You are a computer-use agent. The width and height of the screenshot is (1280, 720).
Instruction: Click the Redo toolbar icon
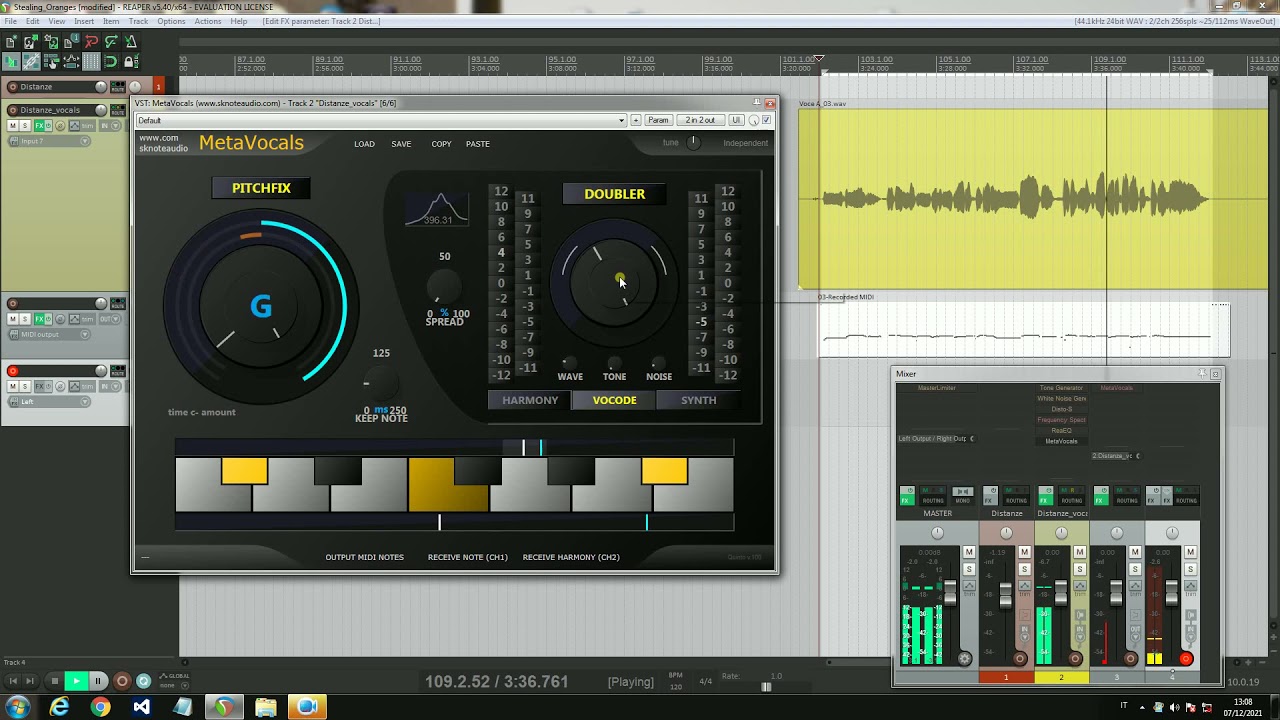[x=111, y=42]
